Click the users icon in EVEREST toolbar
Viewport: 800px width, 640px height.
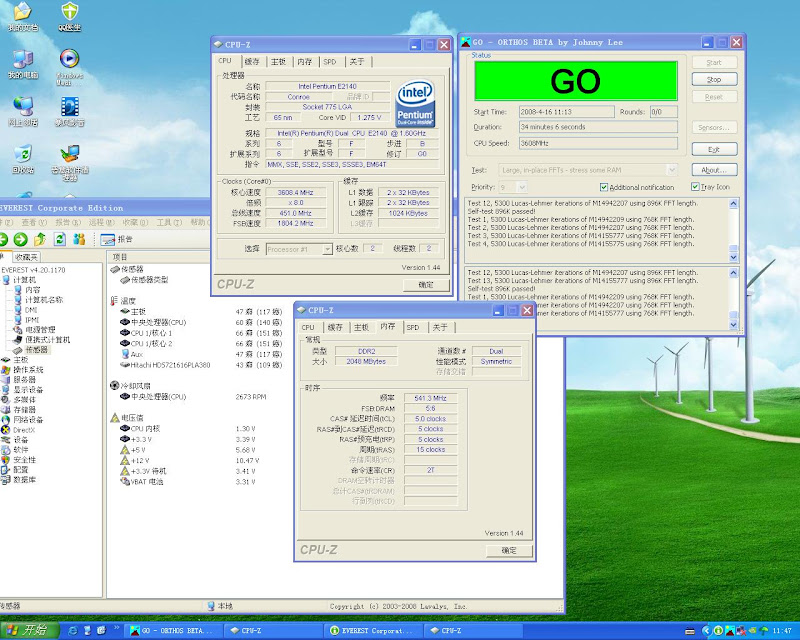pos(80,239)
